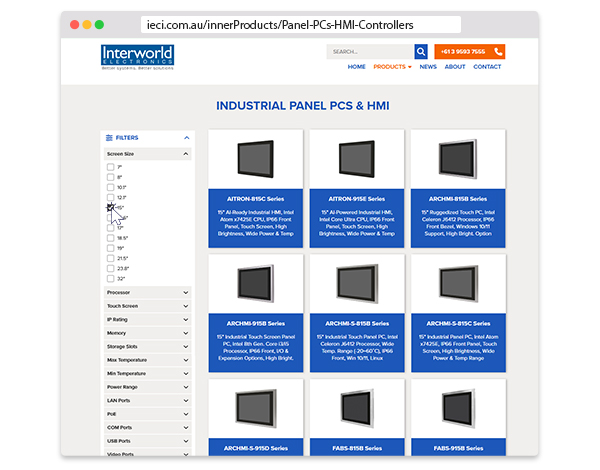Click the phone handset icon

click(x=498, y=52)
